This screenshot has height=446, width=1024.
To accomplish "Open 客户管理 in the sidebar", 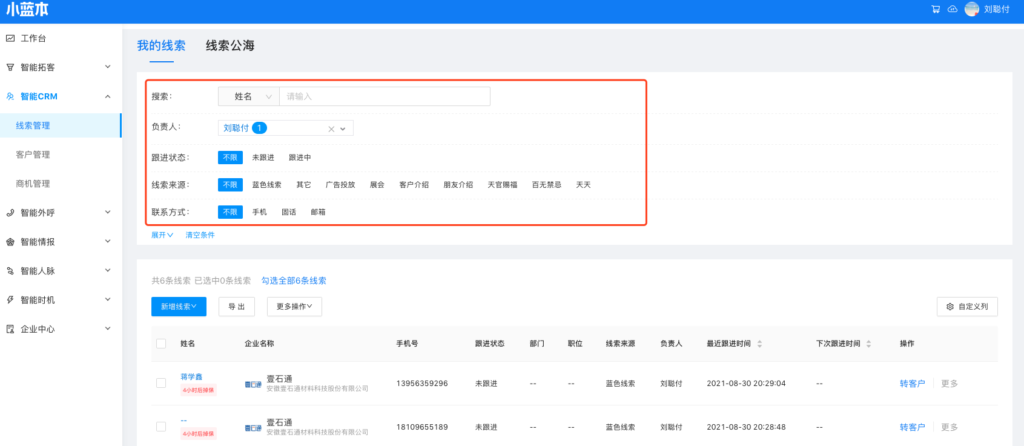I will (33, 155).
